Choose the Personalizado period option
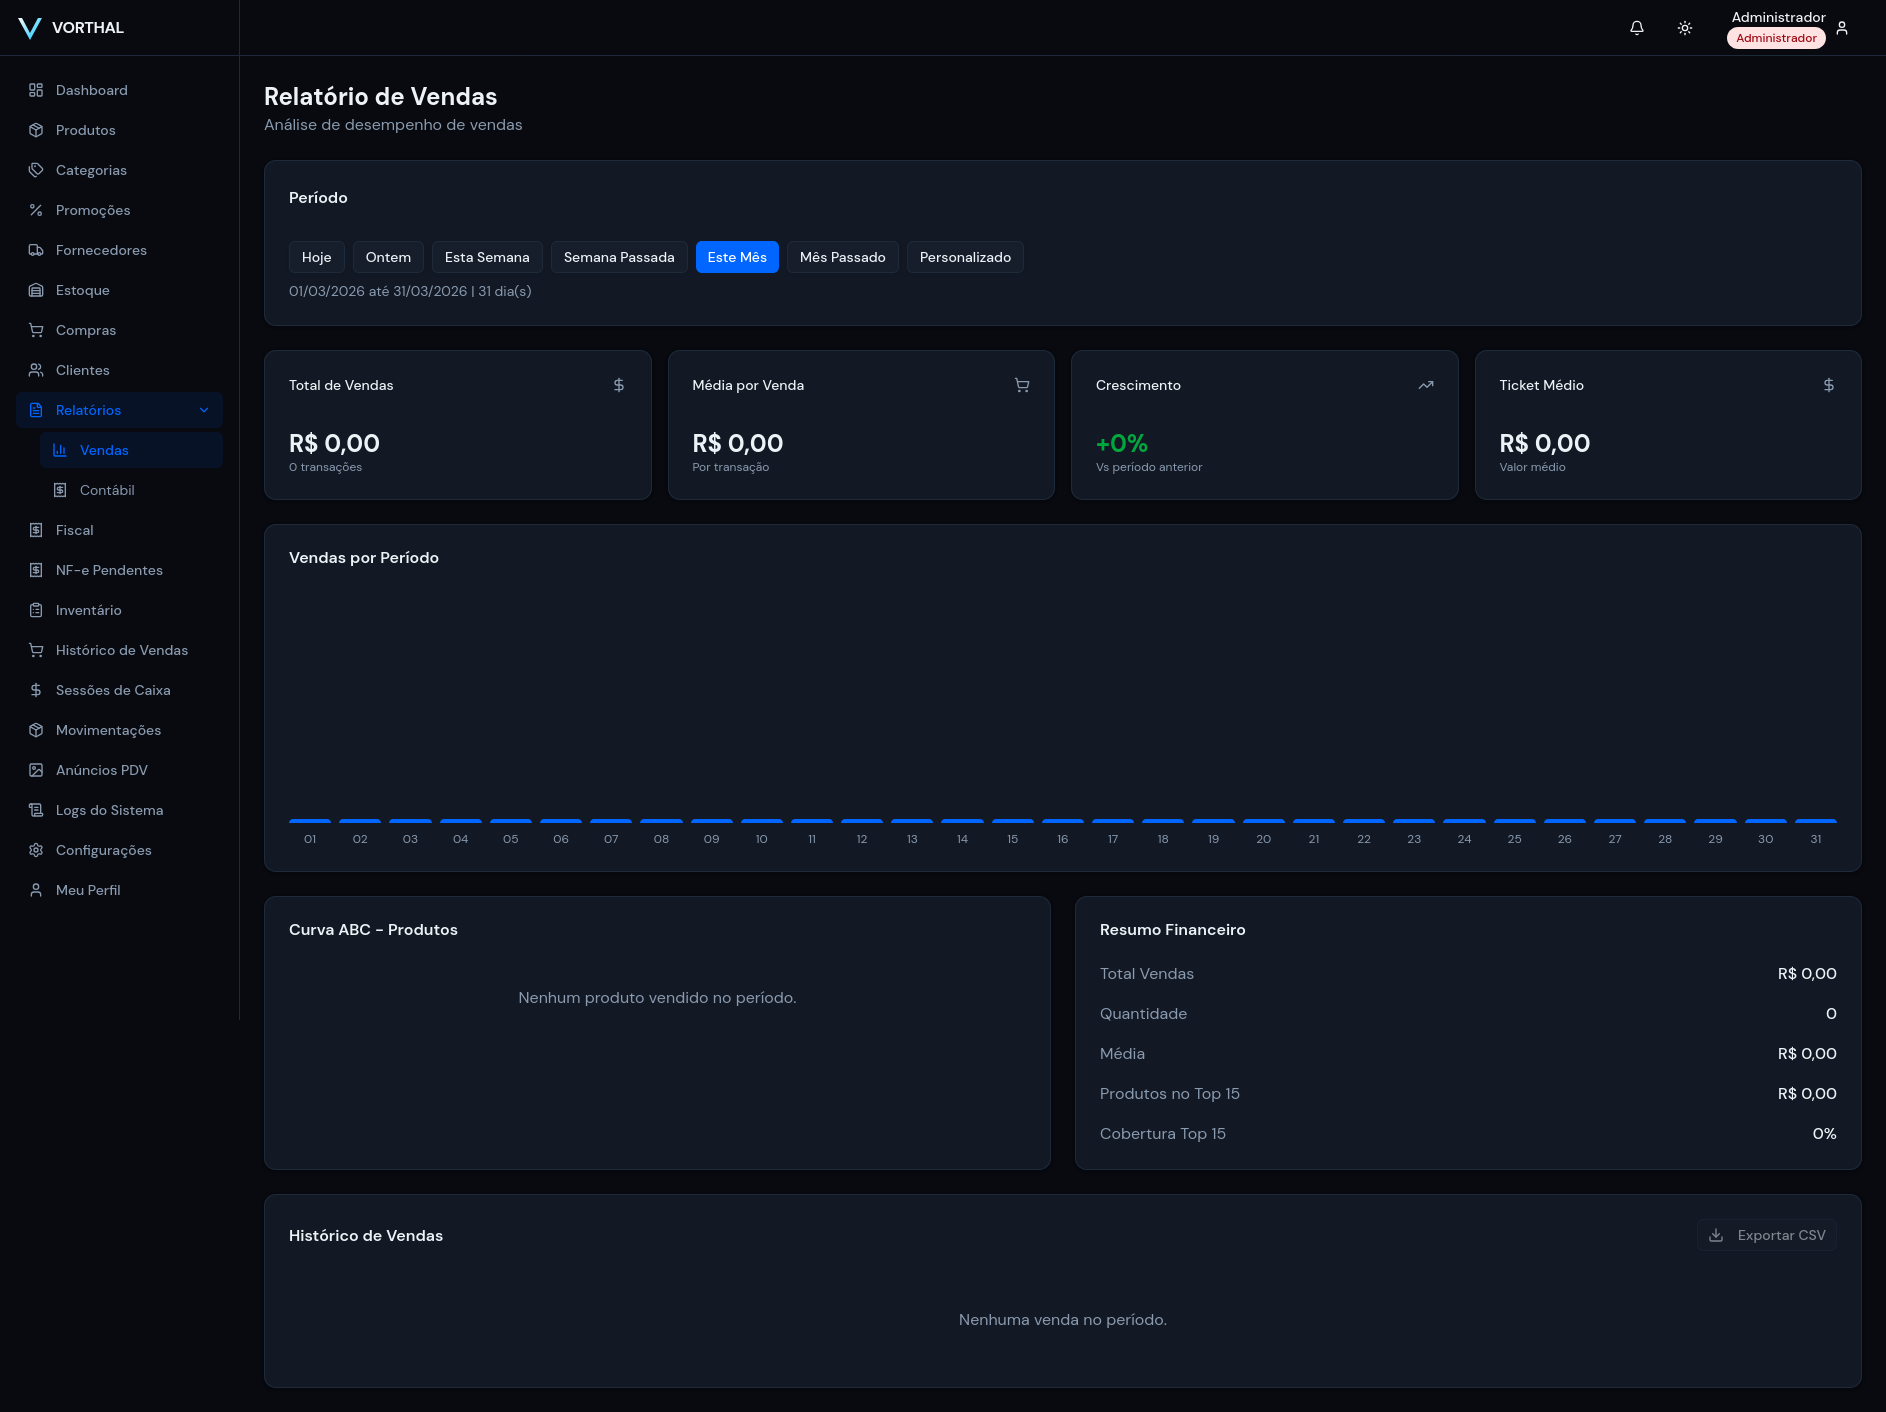The height and width of the screenshot is (1412, 1886). click(x=965, y=257)
